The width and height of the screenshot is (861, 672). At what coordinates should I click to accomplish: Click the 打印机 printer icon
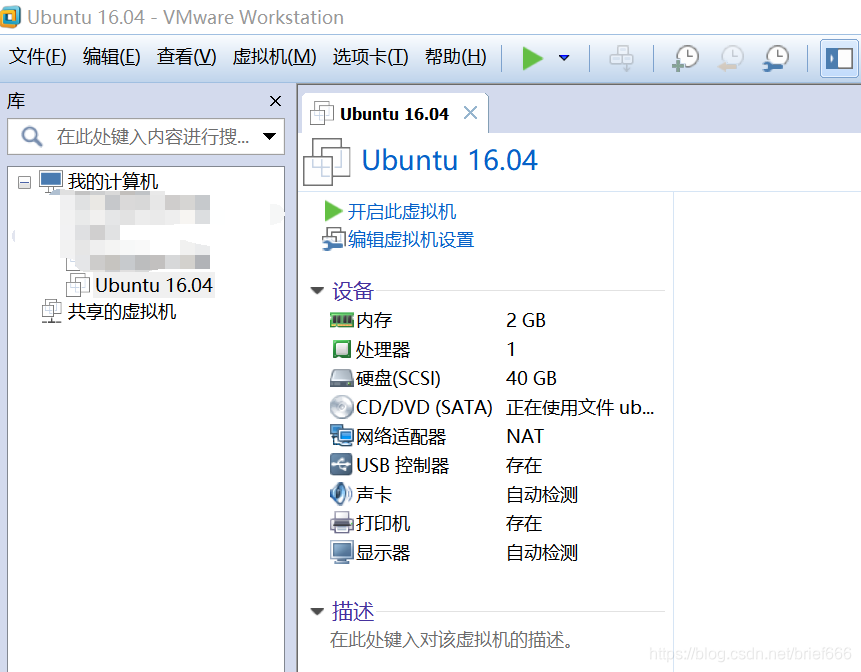click(x=342, y=523)
